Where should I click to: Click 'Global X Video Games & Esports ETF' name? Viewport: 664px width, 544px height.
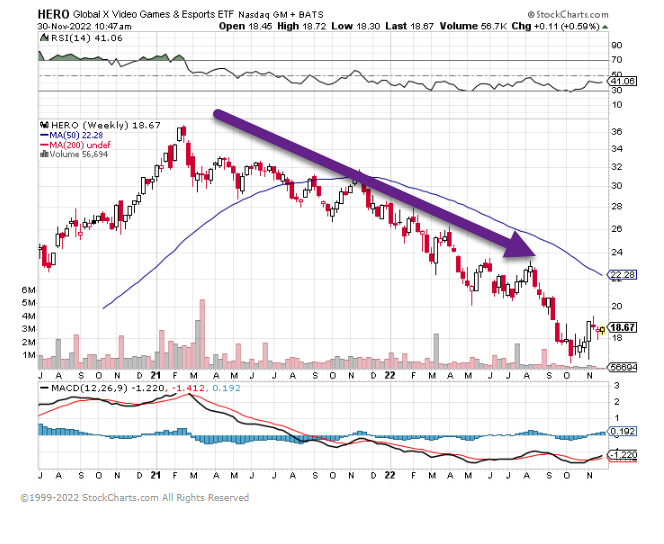[153, 14]
